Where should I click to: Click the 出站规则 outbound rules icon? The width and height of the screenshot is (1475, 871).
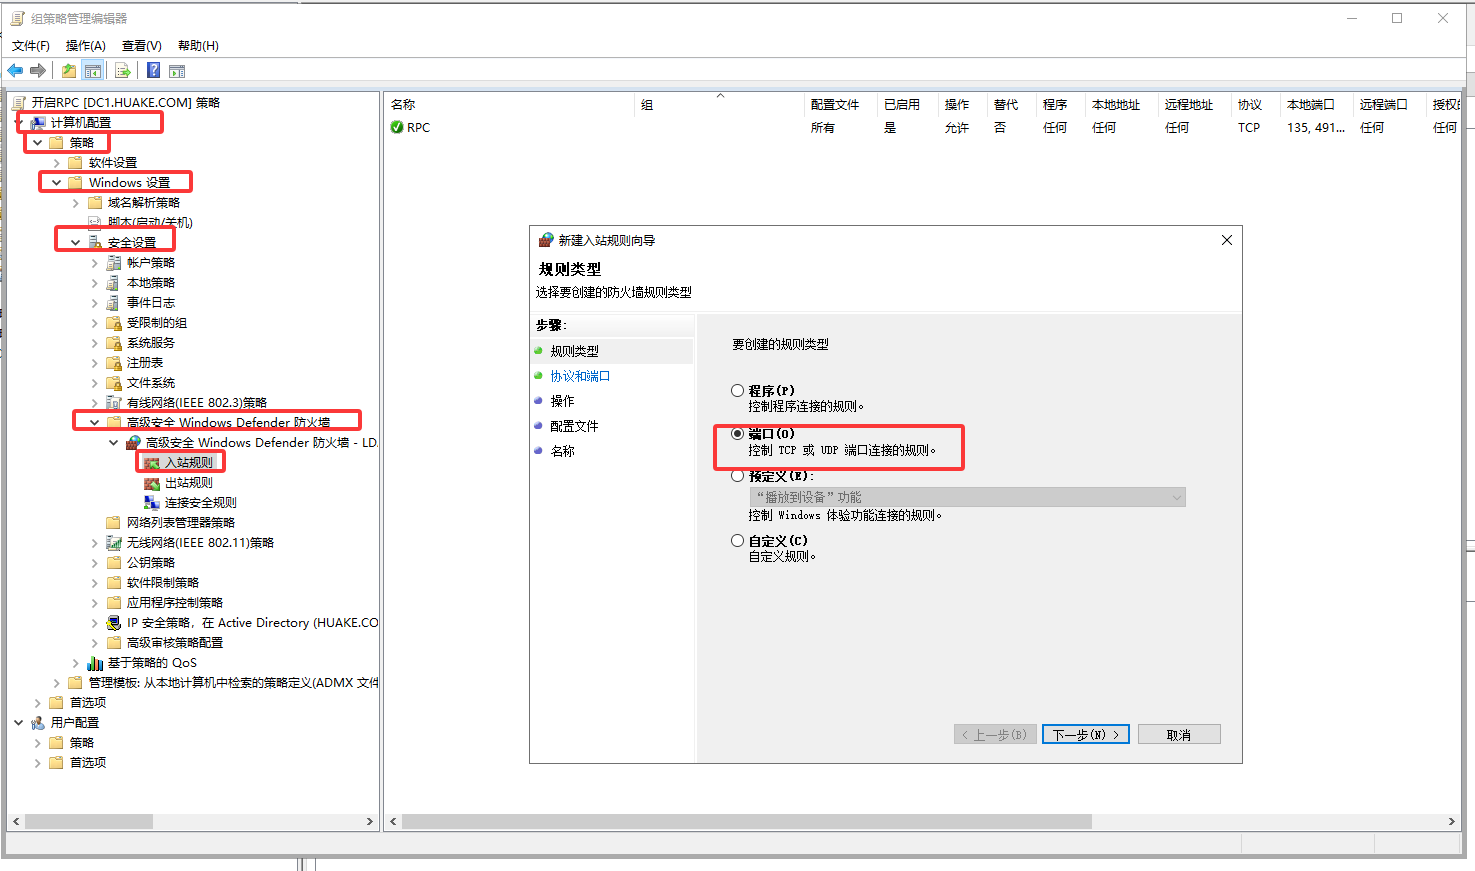click(152, 483)
